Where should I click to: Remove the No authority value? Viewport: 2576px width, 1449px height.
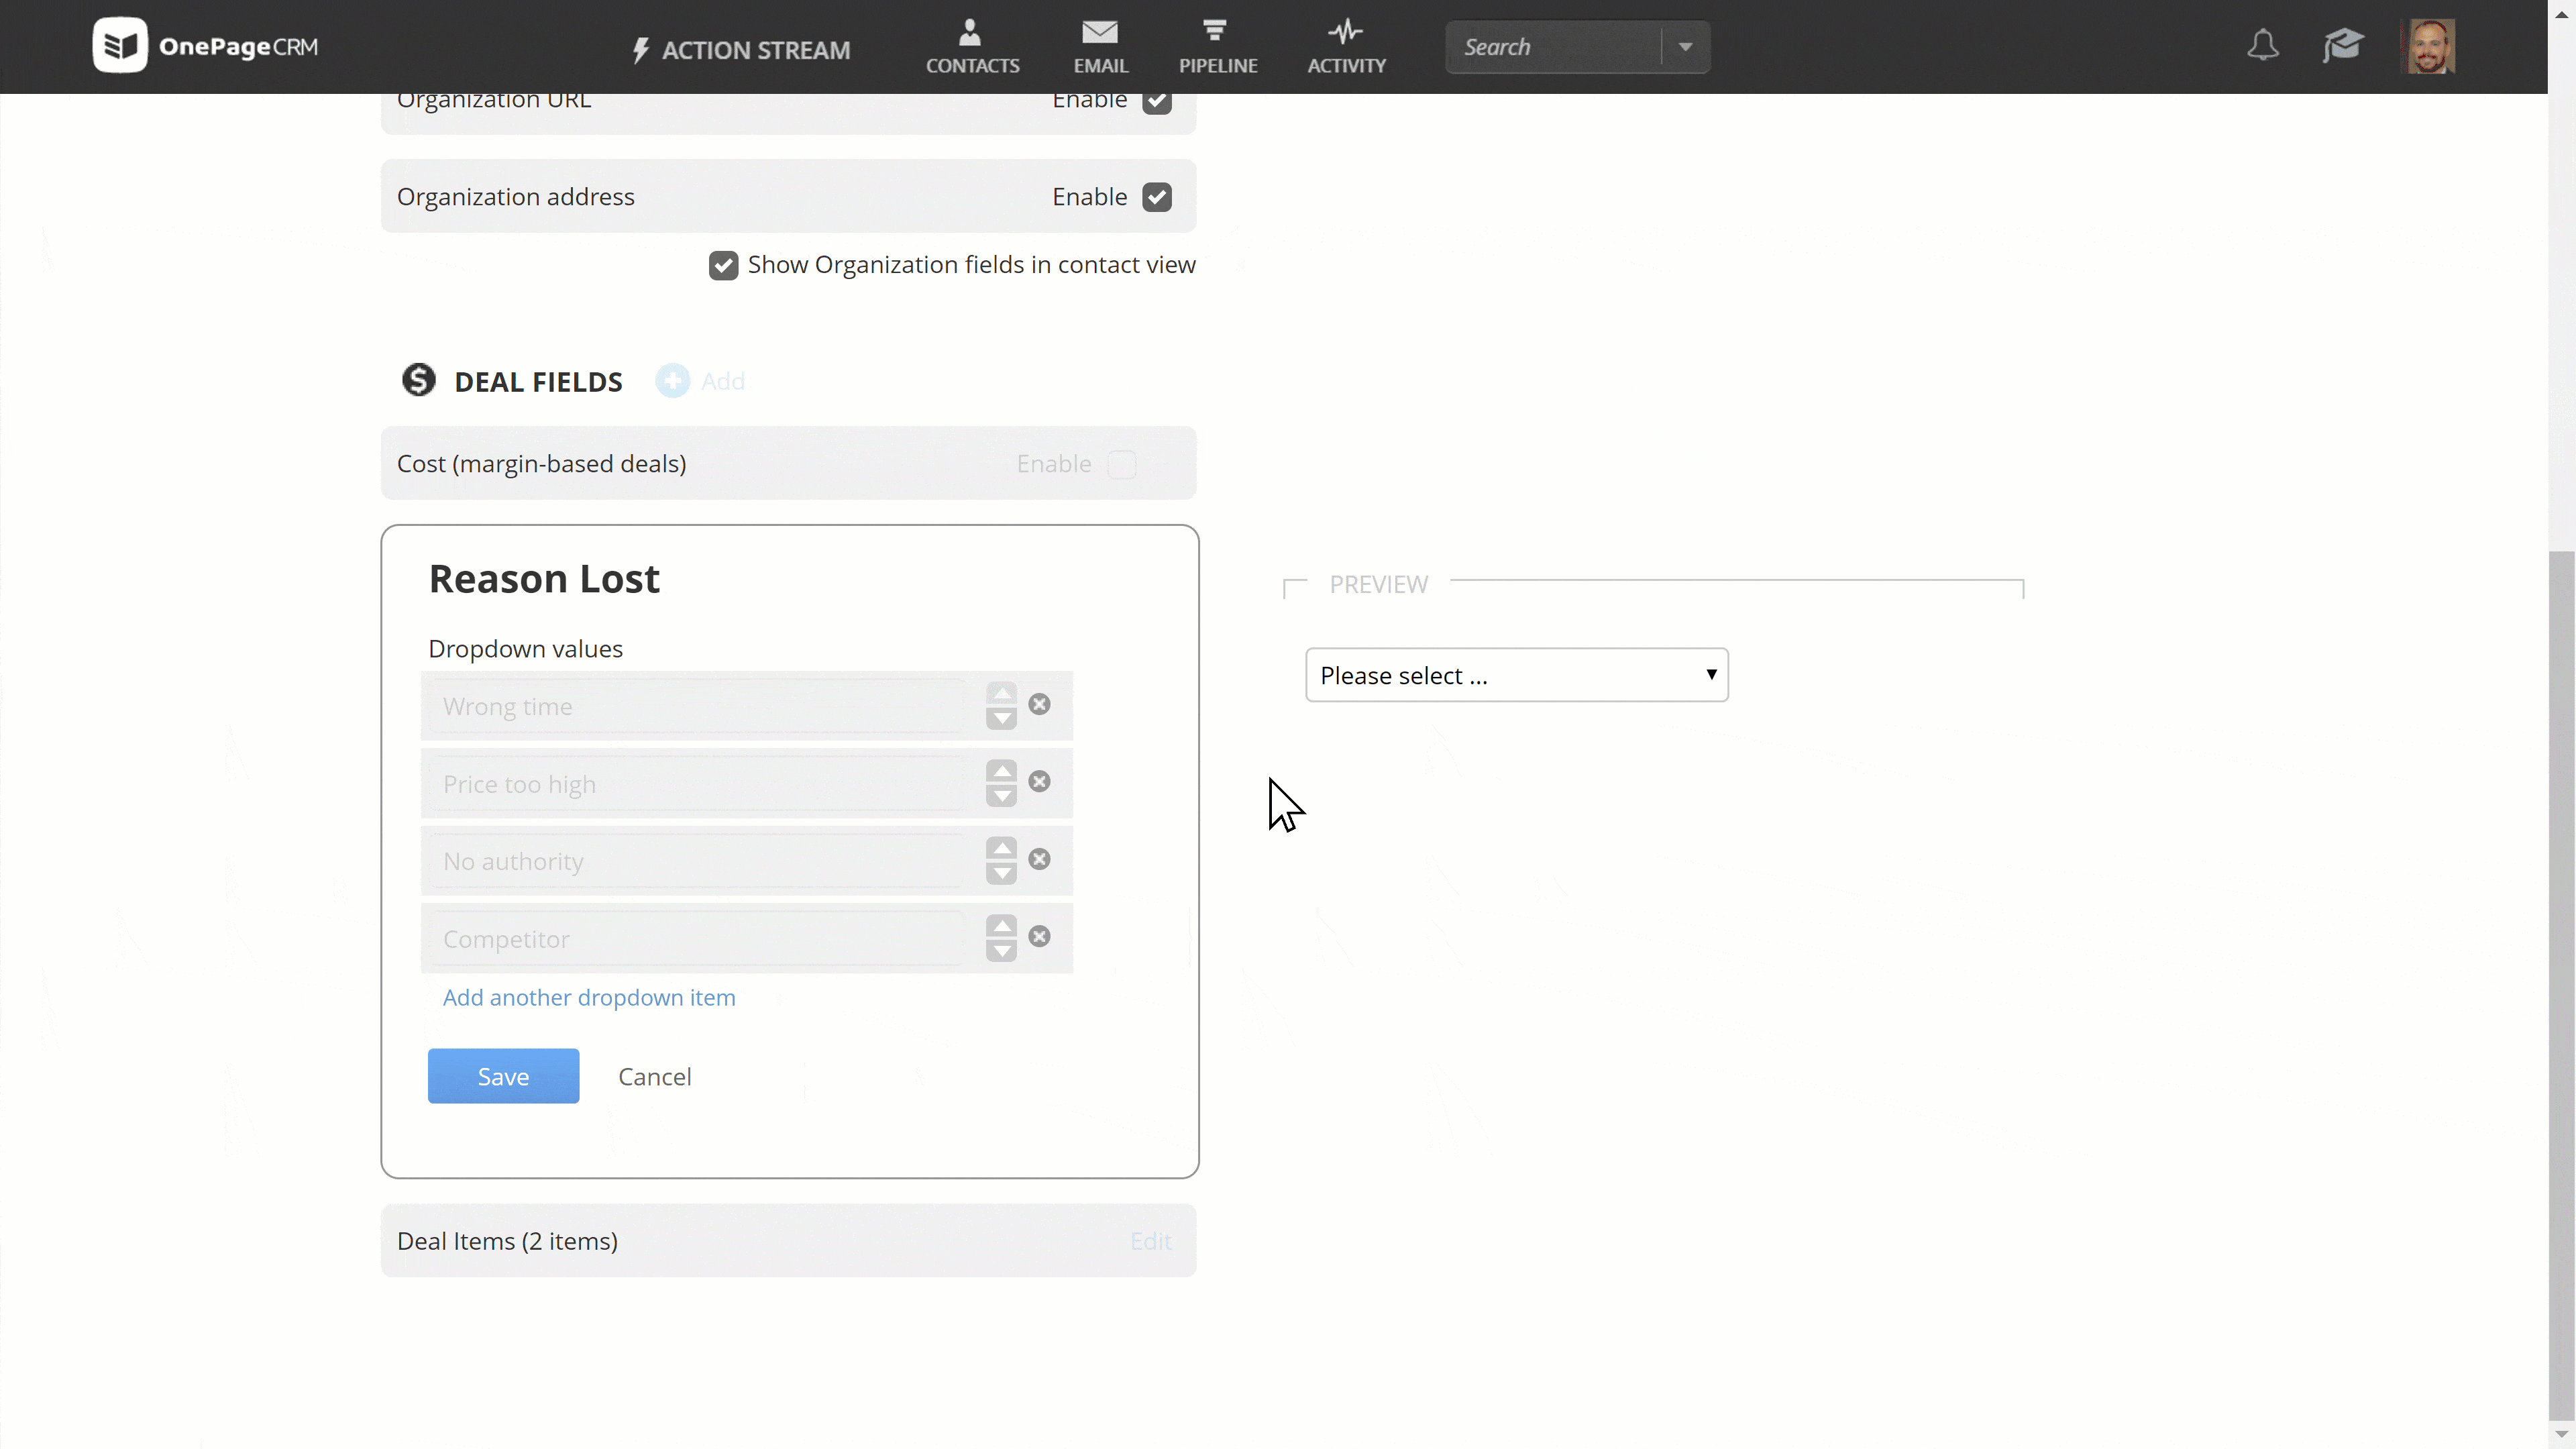coord(1040,859)
